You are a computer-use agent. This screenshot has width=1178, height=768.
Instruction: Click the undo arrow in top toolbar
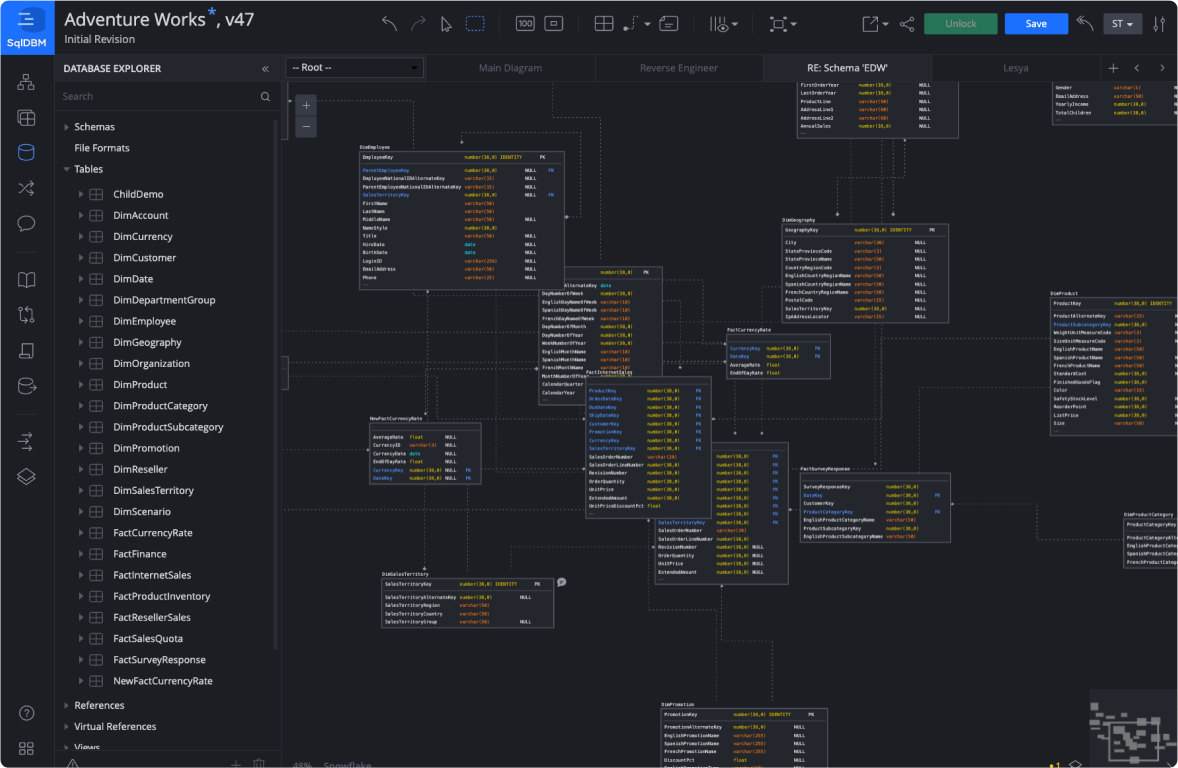[x=389, y=24]
